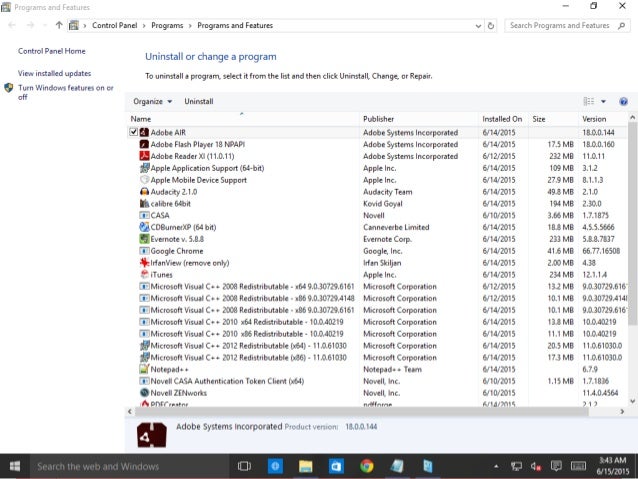This screenshot has width=638, height=479.
Task: Click the Adobe Reader XI icon
Action: click(x=144, y=156)
